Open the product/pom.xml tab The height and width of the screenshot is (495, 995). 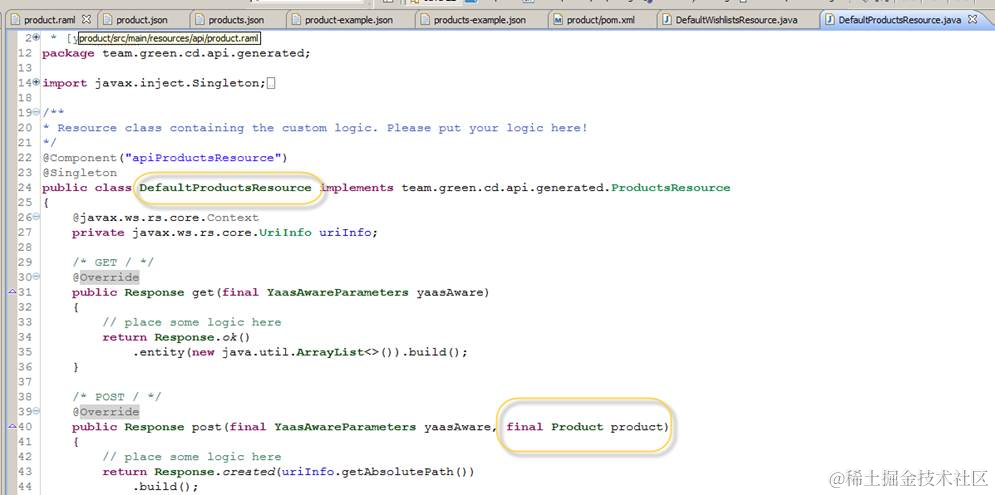600,20
